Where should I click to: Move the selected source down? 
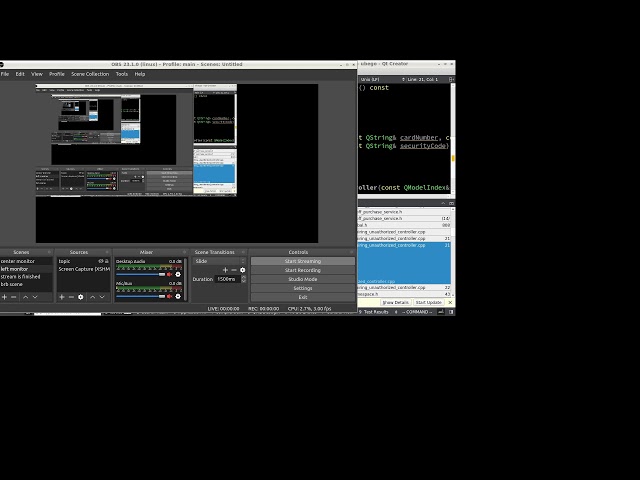click(x=102, y=297)
